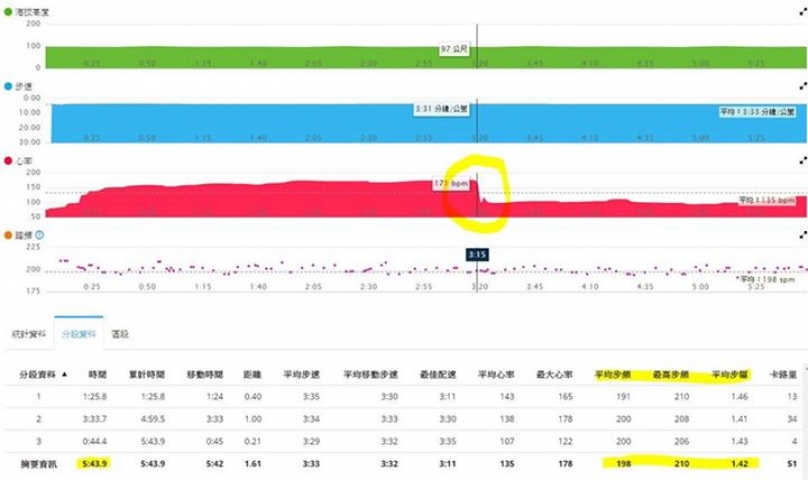Click lap 1 average cadence 191
This screenshot has width=808, height=480.
pyautogui.click(x=624, y=396)
